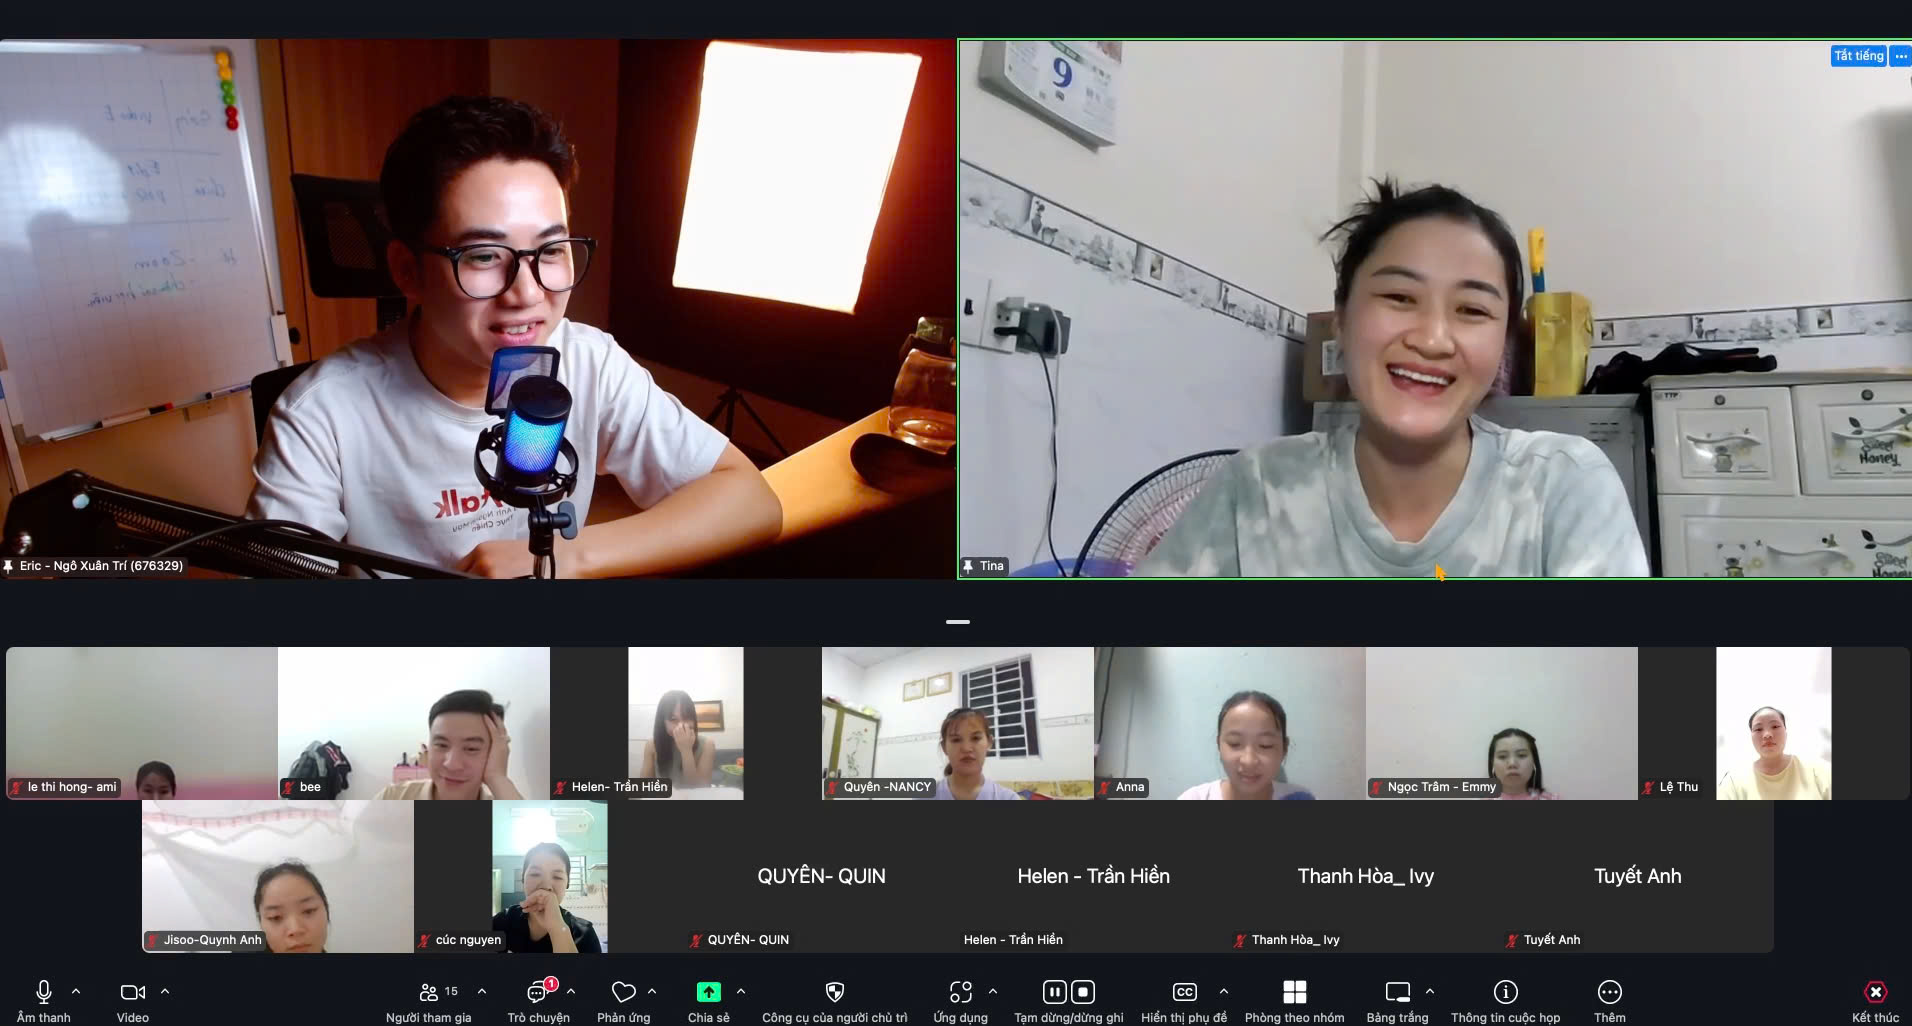Open Công cụ của người chủ trì shield
This screenshot has height=1026, width=1912.
click(x=834, y=992)
